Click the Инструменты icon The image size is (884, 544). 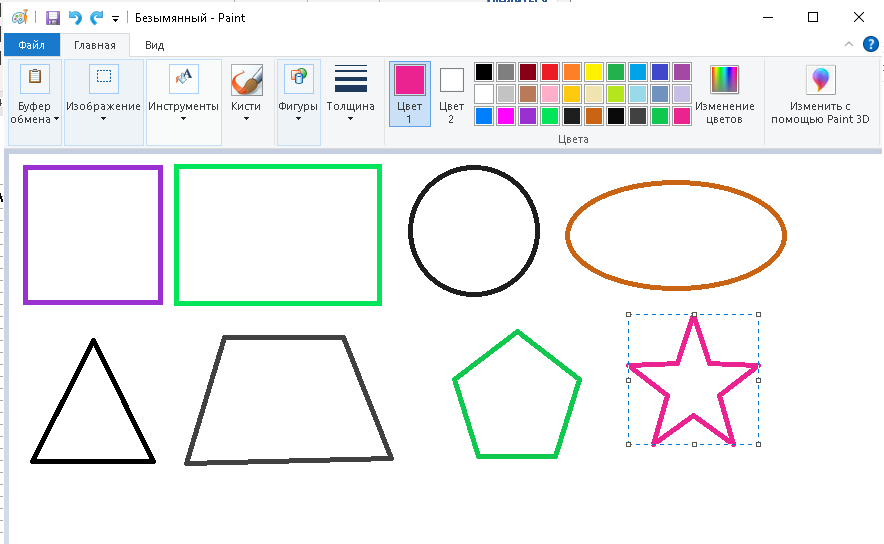[x=184, y=78]
